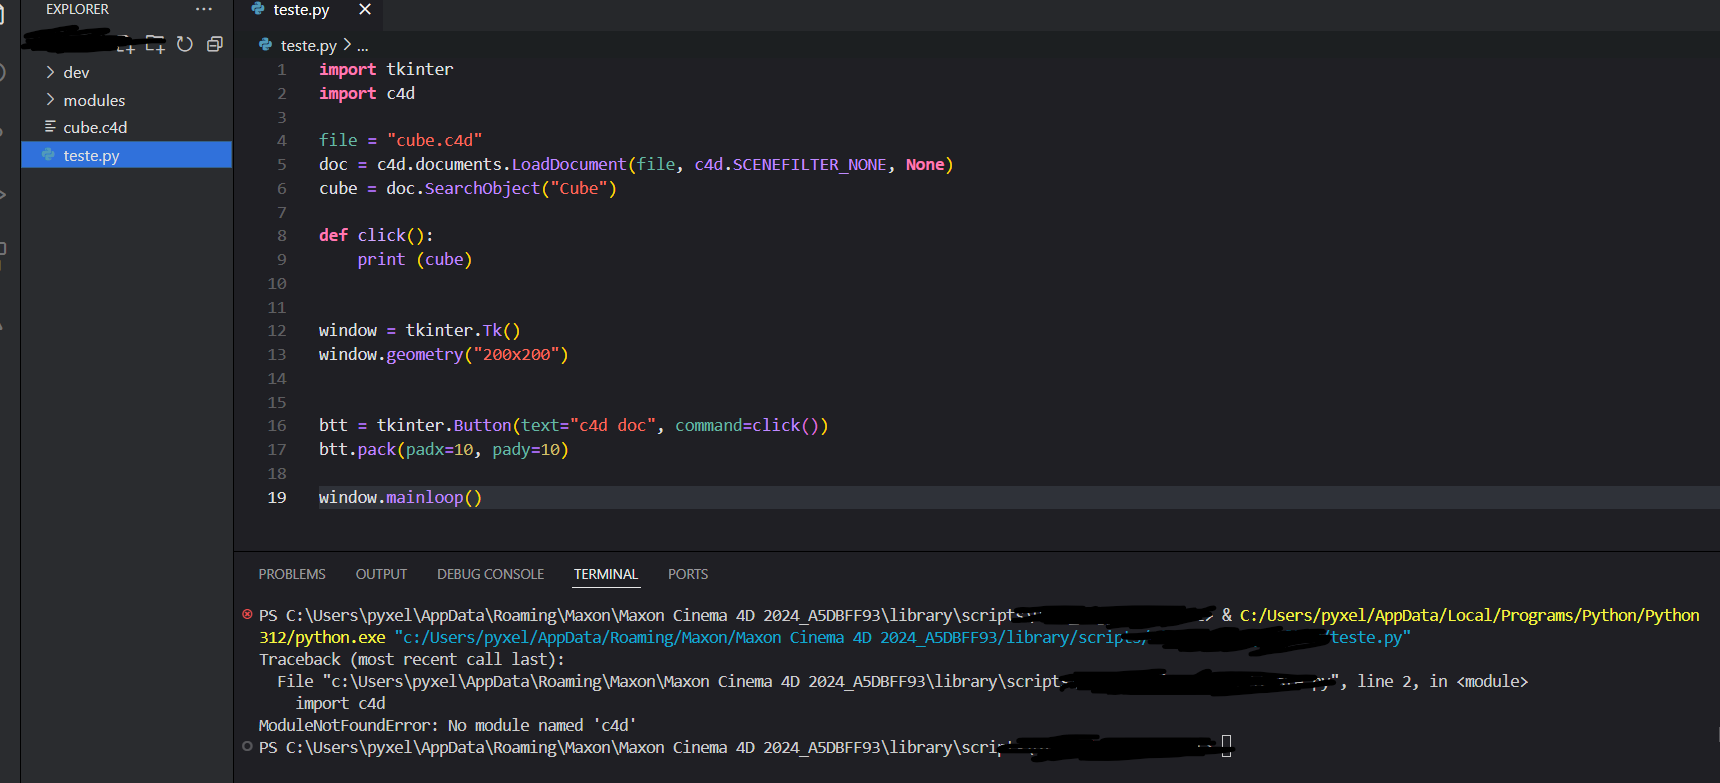Click the New Folder icon in Explorer

pos(155,45)
